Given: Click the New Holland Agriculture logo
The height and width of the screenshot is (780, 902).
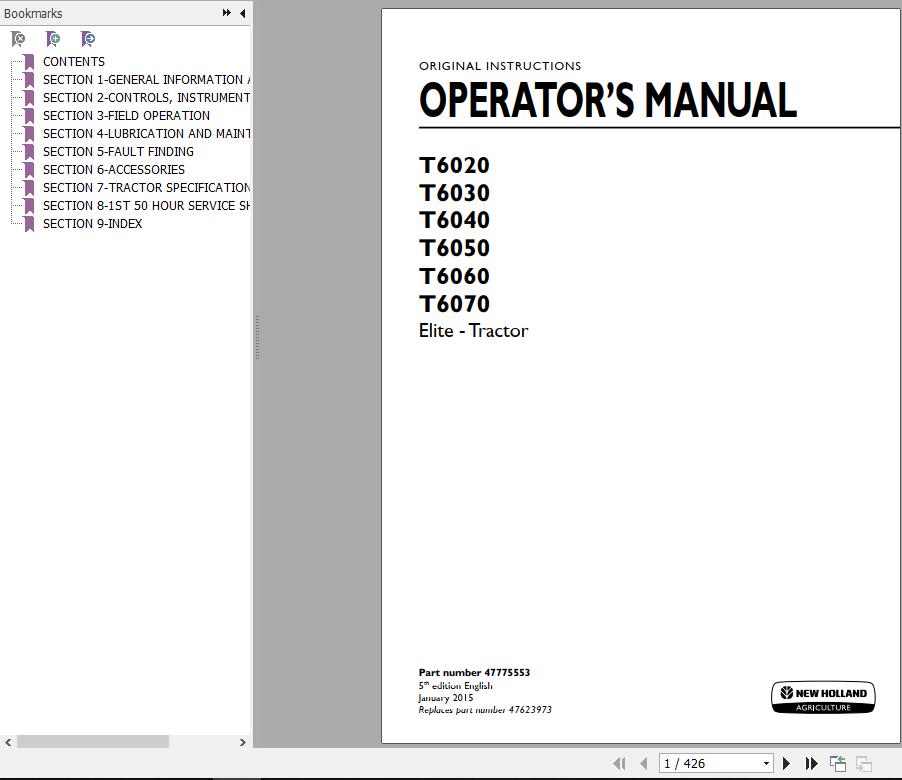Looking at the screenshot, I should (823, 698).
